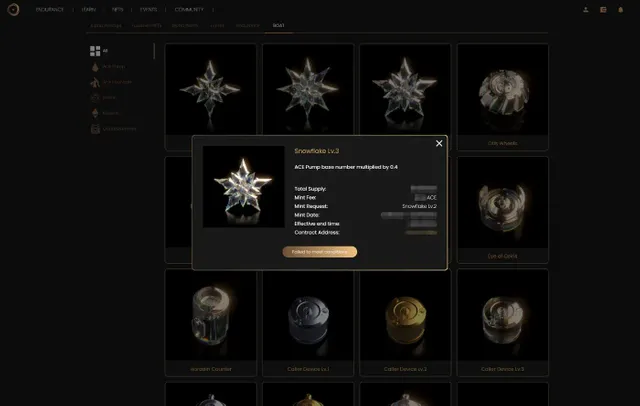Open the LEARN menu

click(x=89, y=9)
